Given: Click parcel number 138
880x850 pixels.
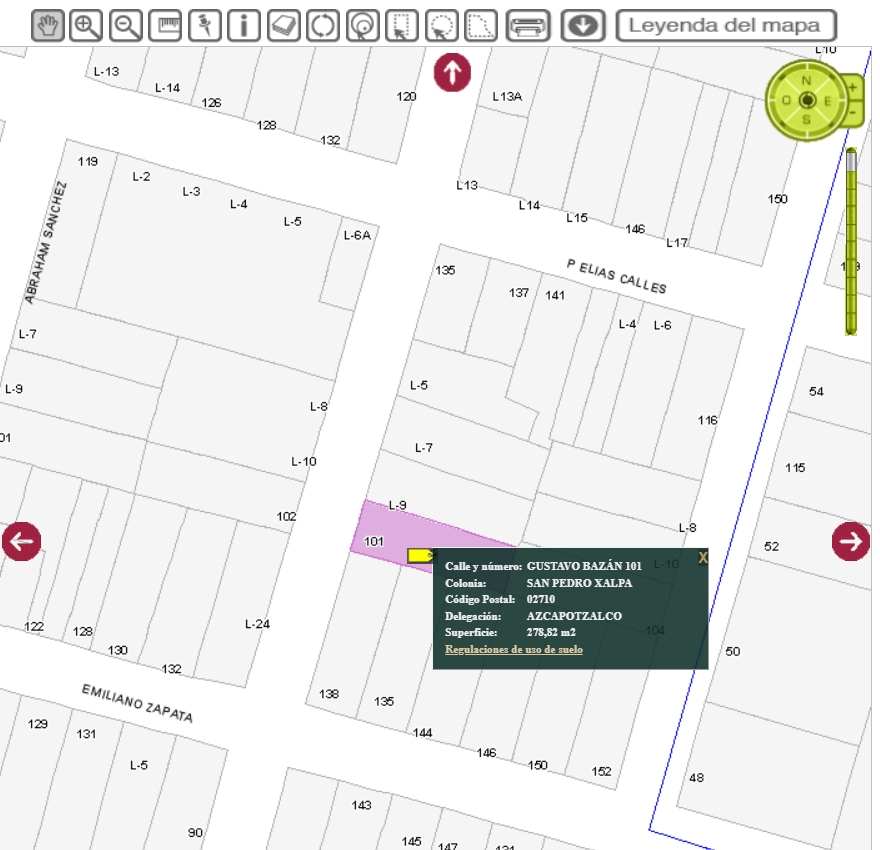Looking at the screenshot, I should tap(329, 694).
